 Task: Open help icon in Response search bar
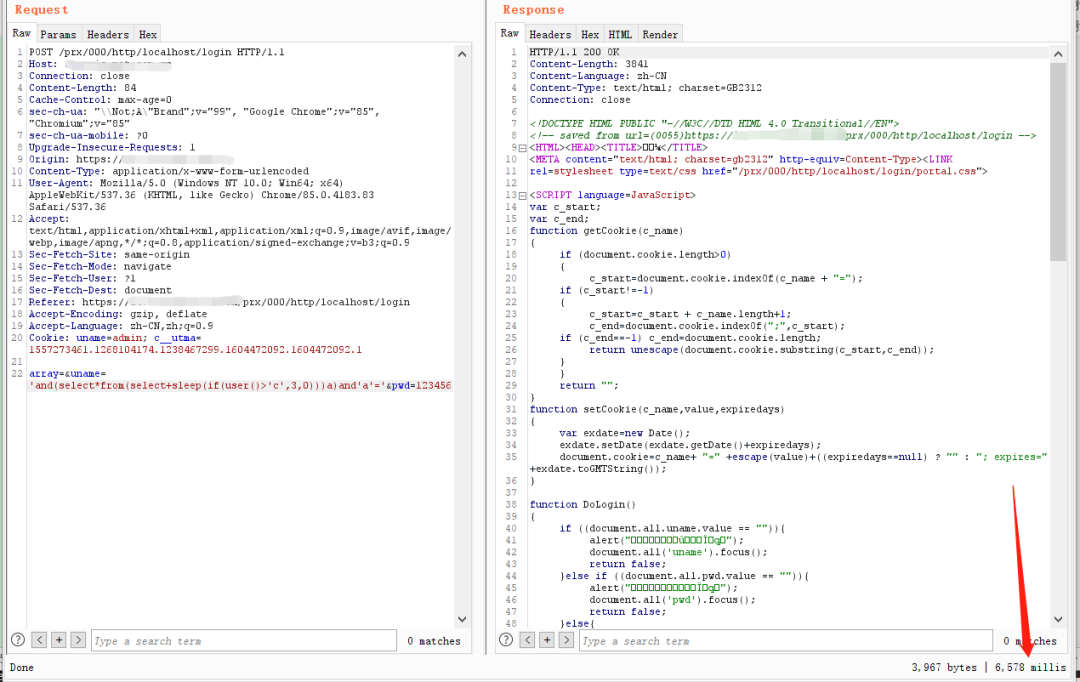pyautogui.click(x=506, y=640)
